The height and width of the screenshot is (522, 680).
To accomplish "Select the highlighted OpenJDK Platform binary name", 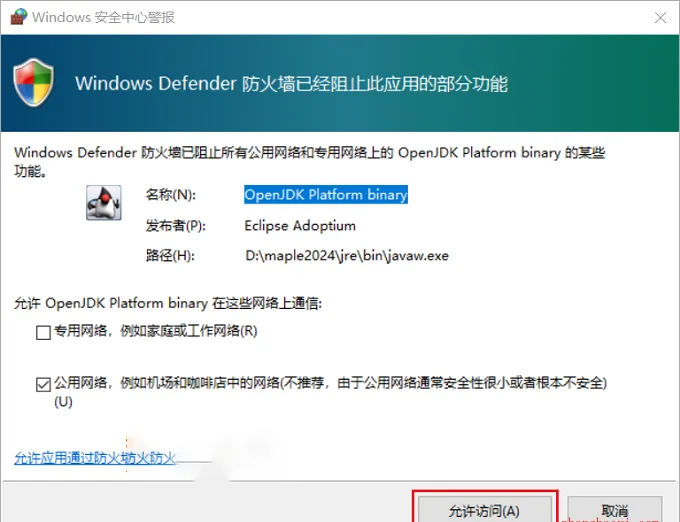I will (x=326, y=195).
